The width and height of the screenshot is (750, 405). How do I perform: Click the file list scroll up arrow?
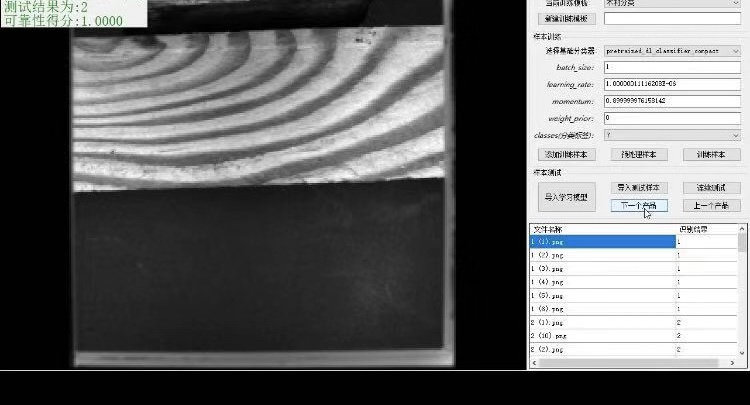pos(742,229)
